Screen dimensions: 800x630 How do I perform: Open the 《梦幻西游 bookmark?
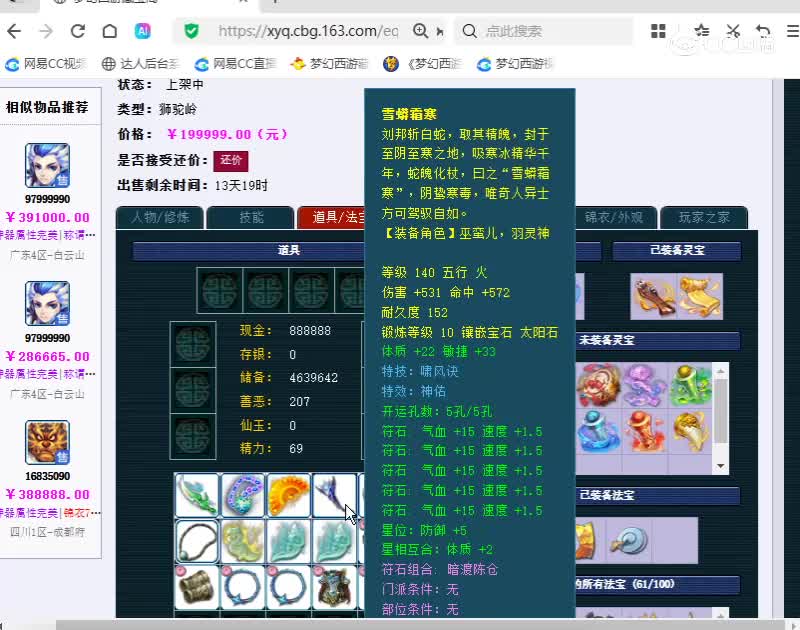pos(422,64)
